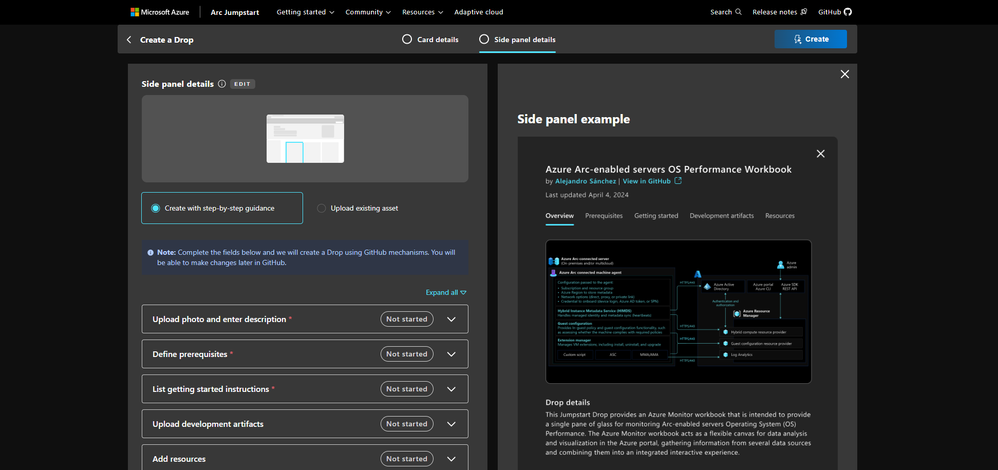
Task: Expand Define prerequisites section
Action: [305, 354]
